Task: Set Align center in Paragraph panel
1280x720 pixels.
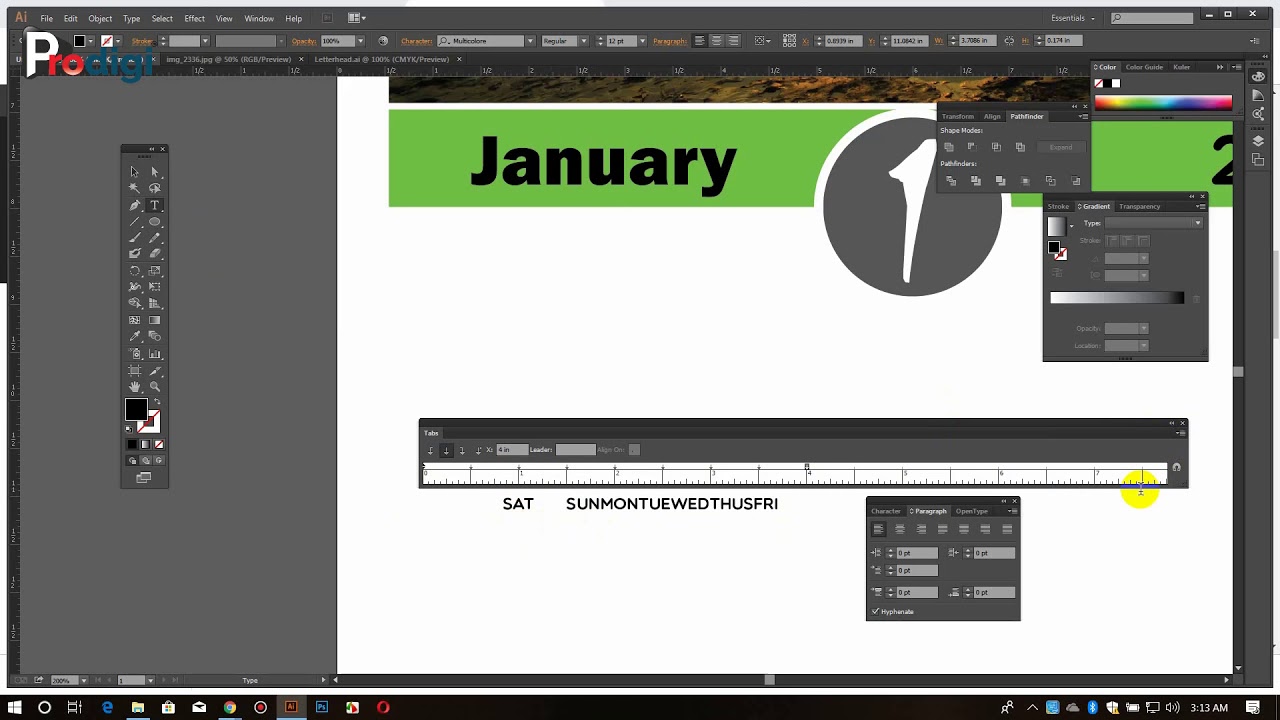Action: (x=899, y=529)
